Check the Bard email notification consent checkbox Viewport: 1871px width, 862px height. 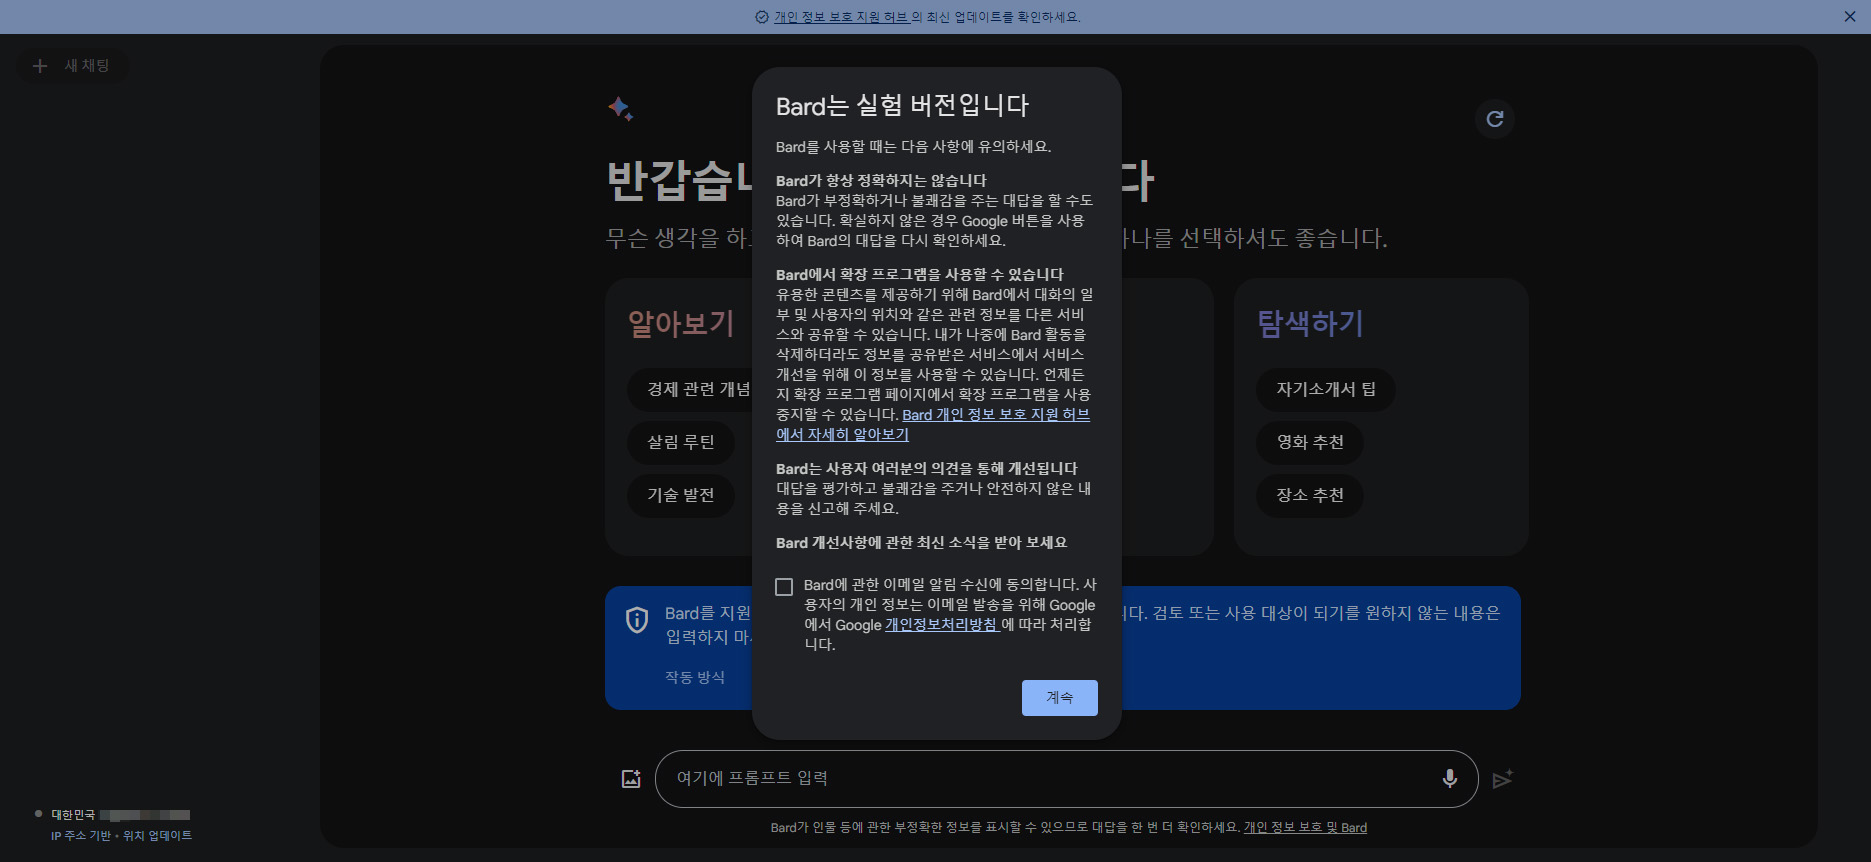pos(784,586)
